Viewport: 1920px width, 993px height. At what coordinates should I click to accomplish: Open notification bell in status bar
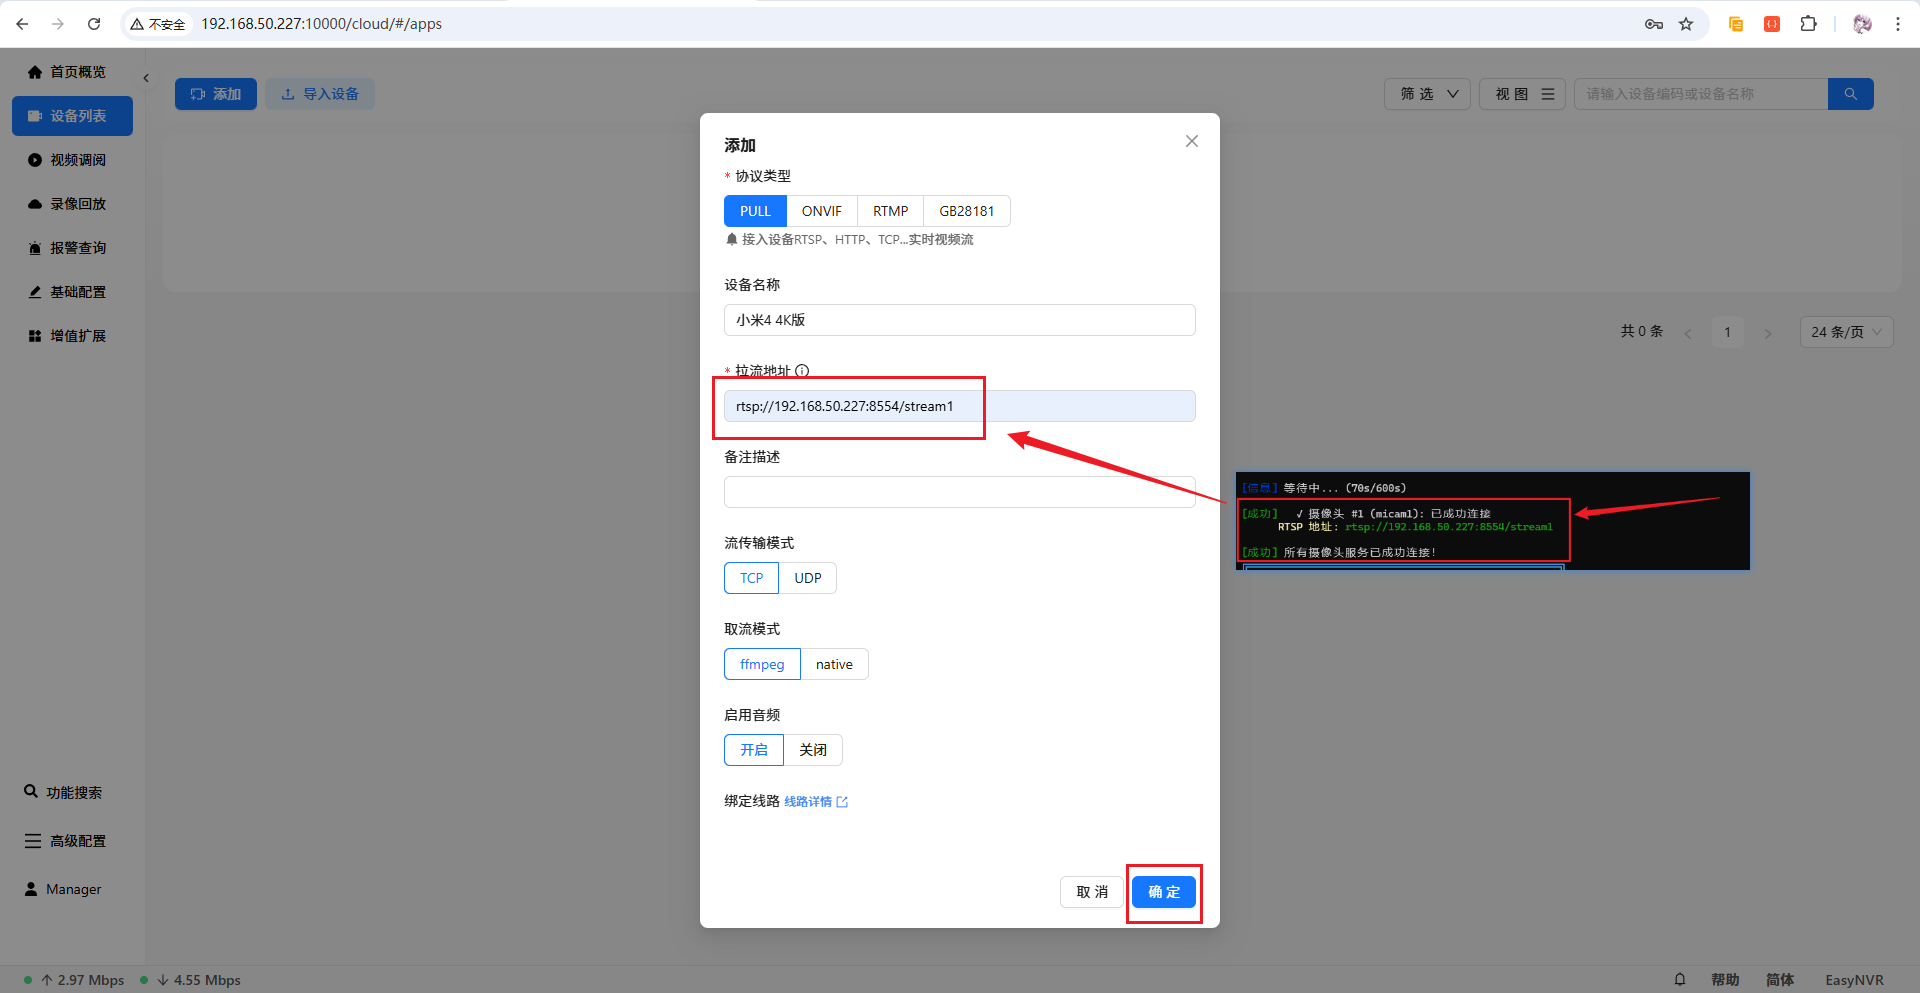click(1680, 979)
